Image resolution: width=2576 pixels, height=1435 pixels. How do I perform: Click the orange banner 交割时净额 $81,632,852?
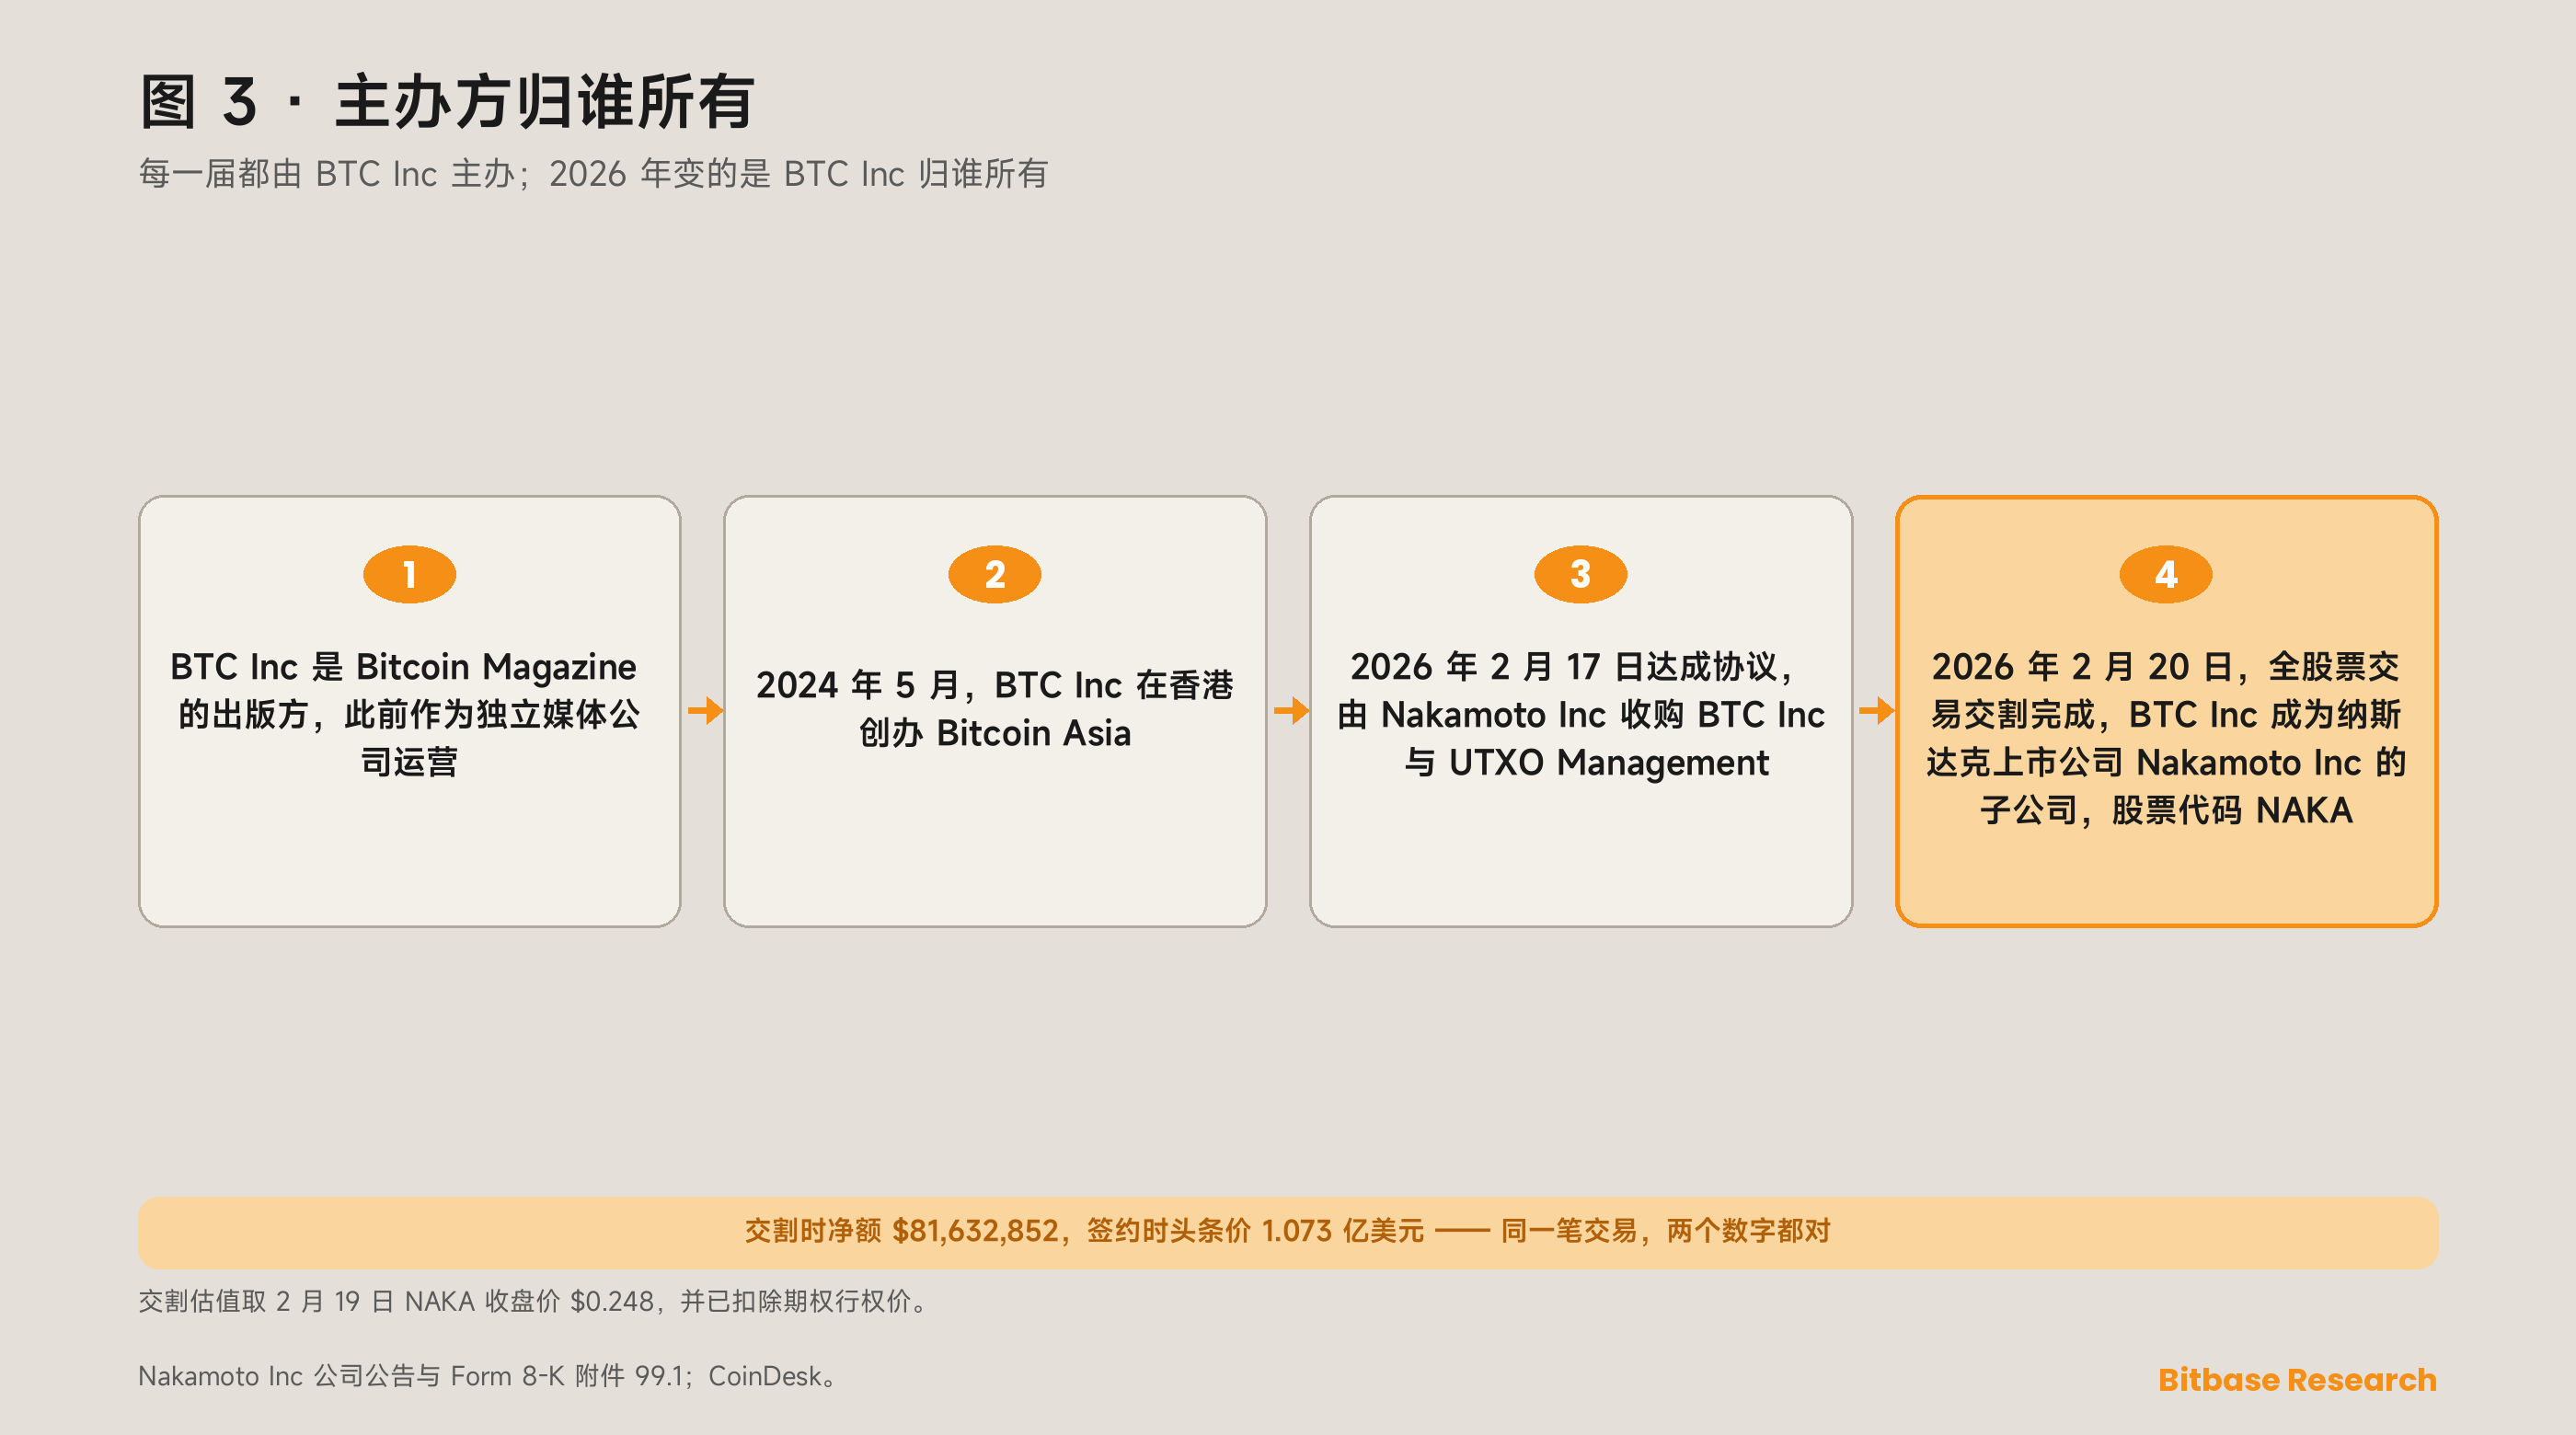click(x=1288, y=1232)
